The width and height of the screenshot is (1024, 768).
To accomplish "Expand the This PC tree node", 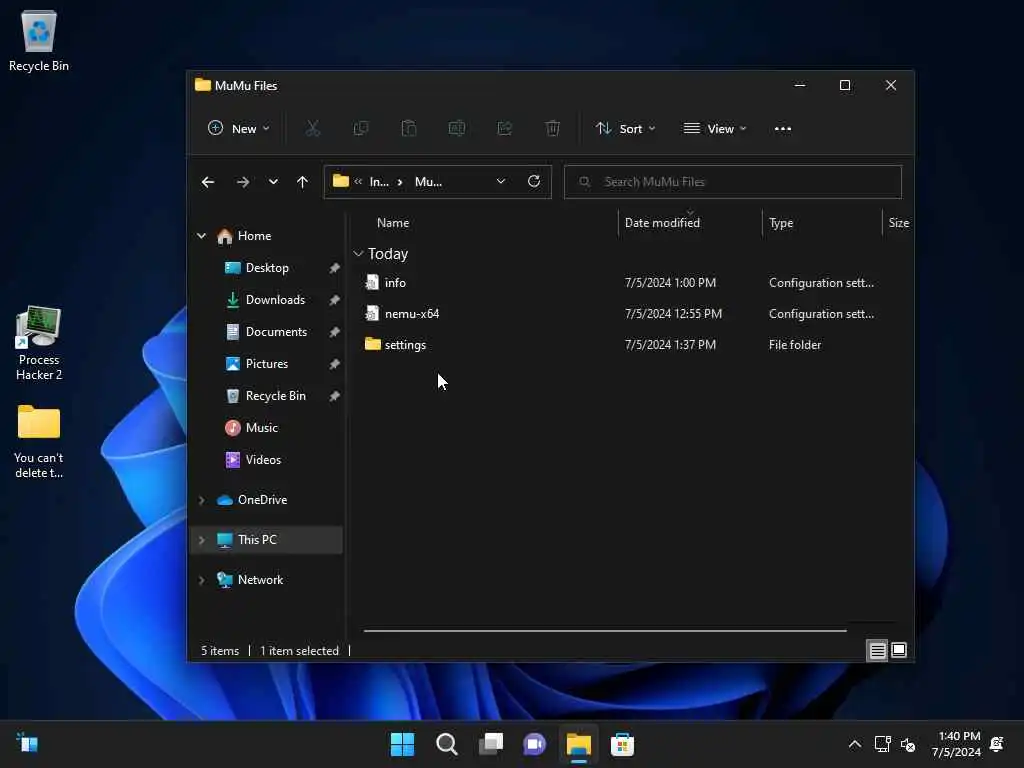I will pyautogui.click(x=202, y=540).
